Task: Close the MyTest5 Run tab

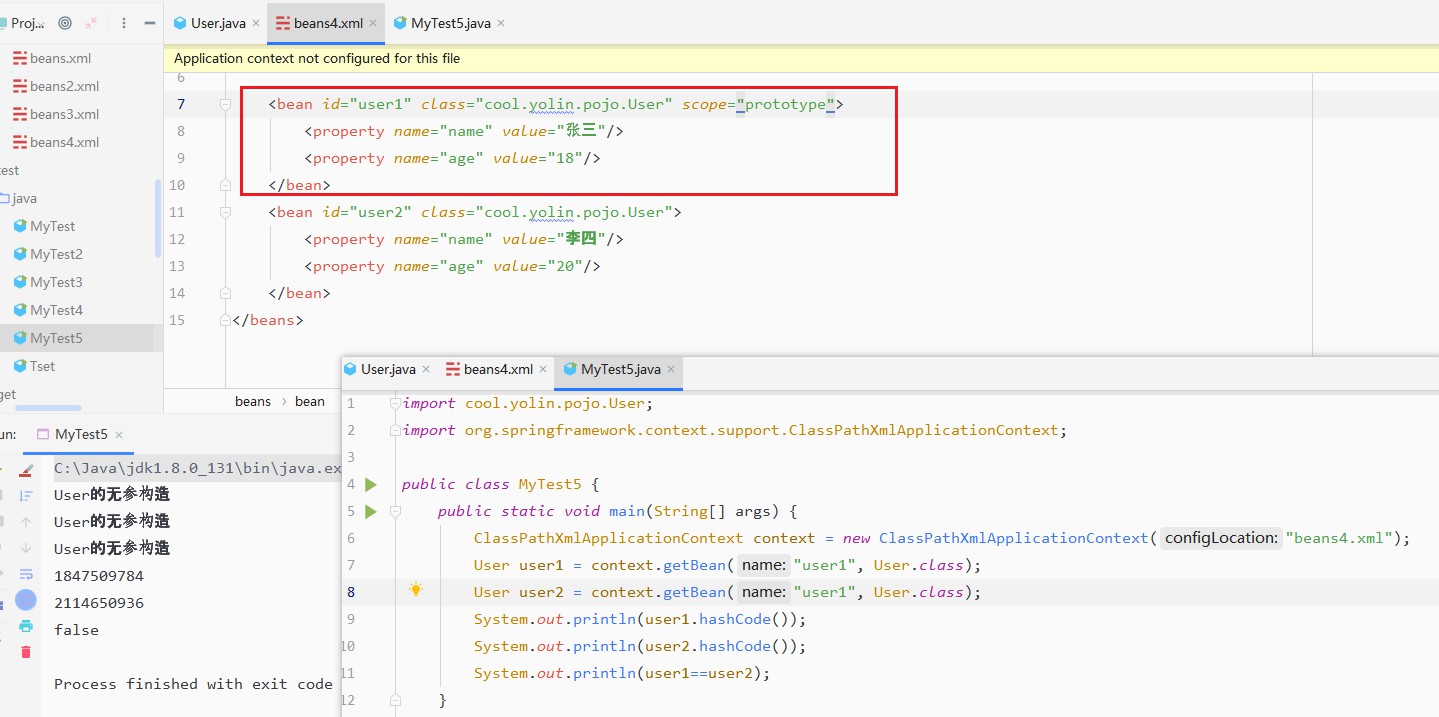Action: point(118,434)
